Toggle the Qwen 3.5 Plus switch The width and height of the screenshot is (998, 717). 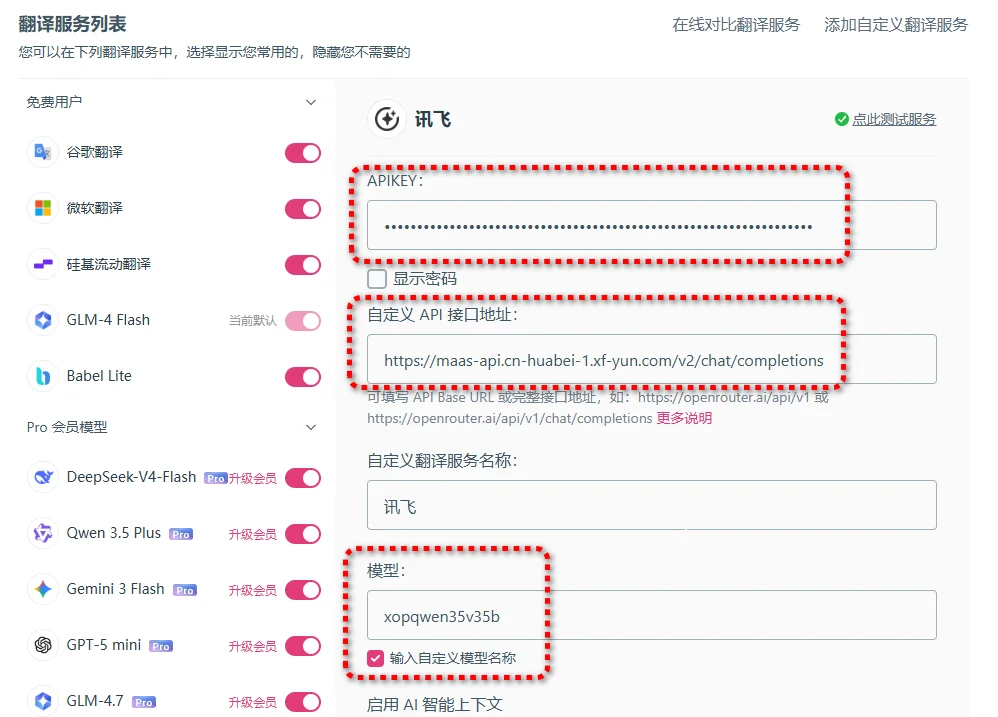303,534
